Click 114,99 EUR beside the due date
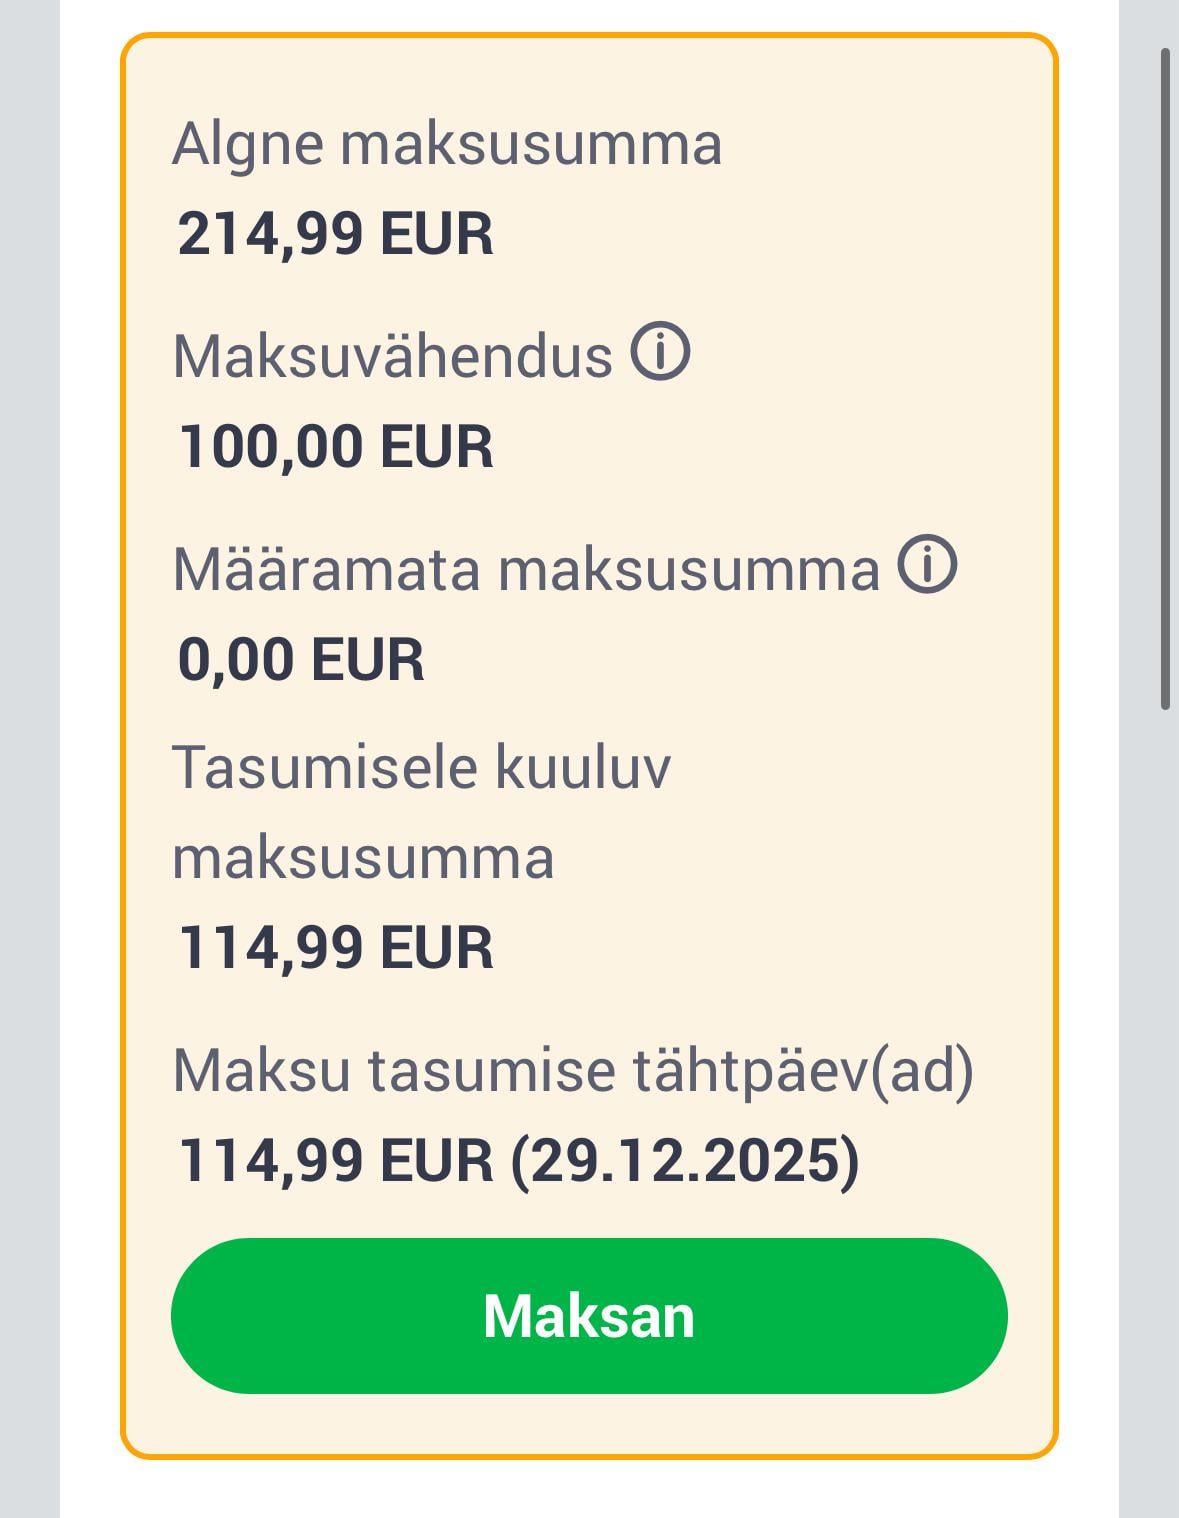 click(x=335, y=1161)
